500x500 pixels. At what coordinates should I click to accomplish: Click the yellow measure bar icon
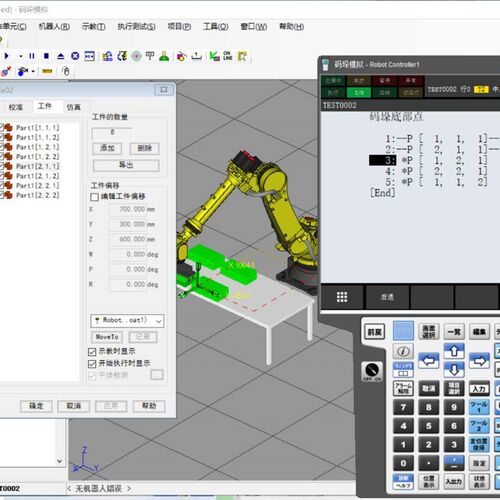[x=47, y=71]
